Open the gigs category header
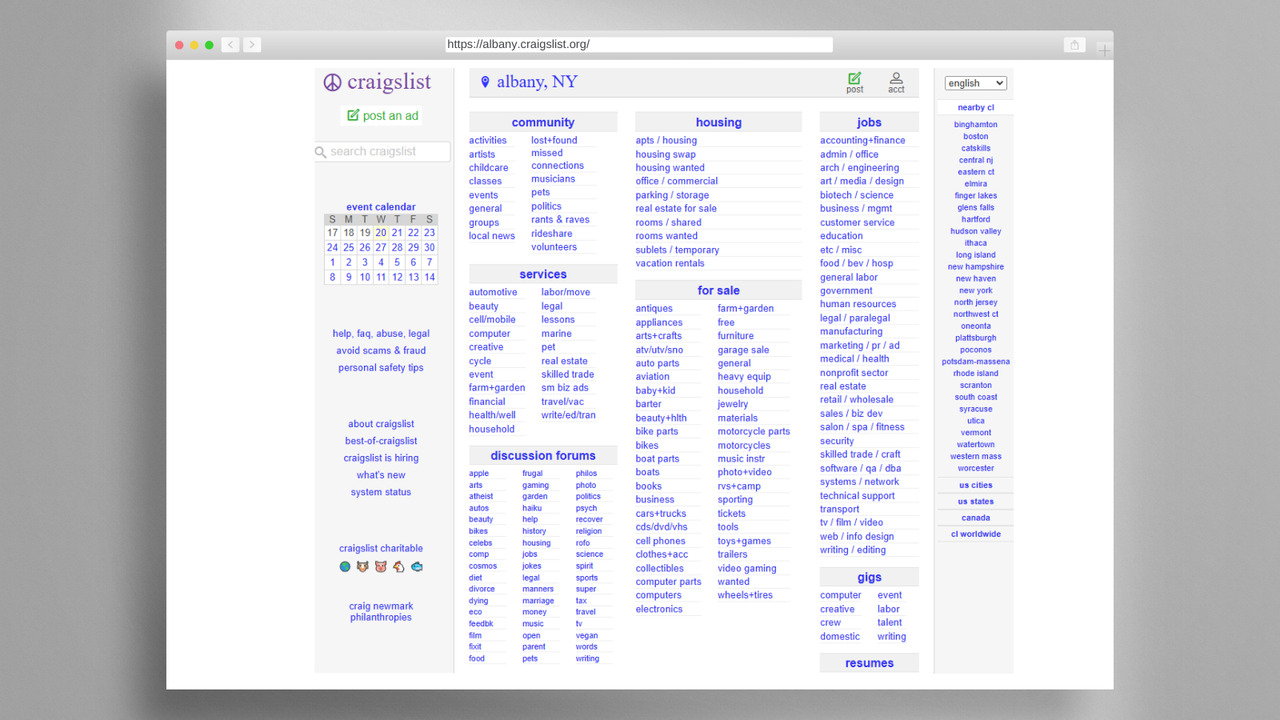Image resolution: width=1280 pixels, height=720 pixels. pos(869,578)
